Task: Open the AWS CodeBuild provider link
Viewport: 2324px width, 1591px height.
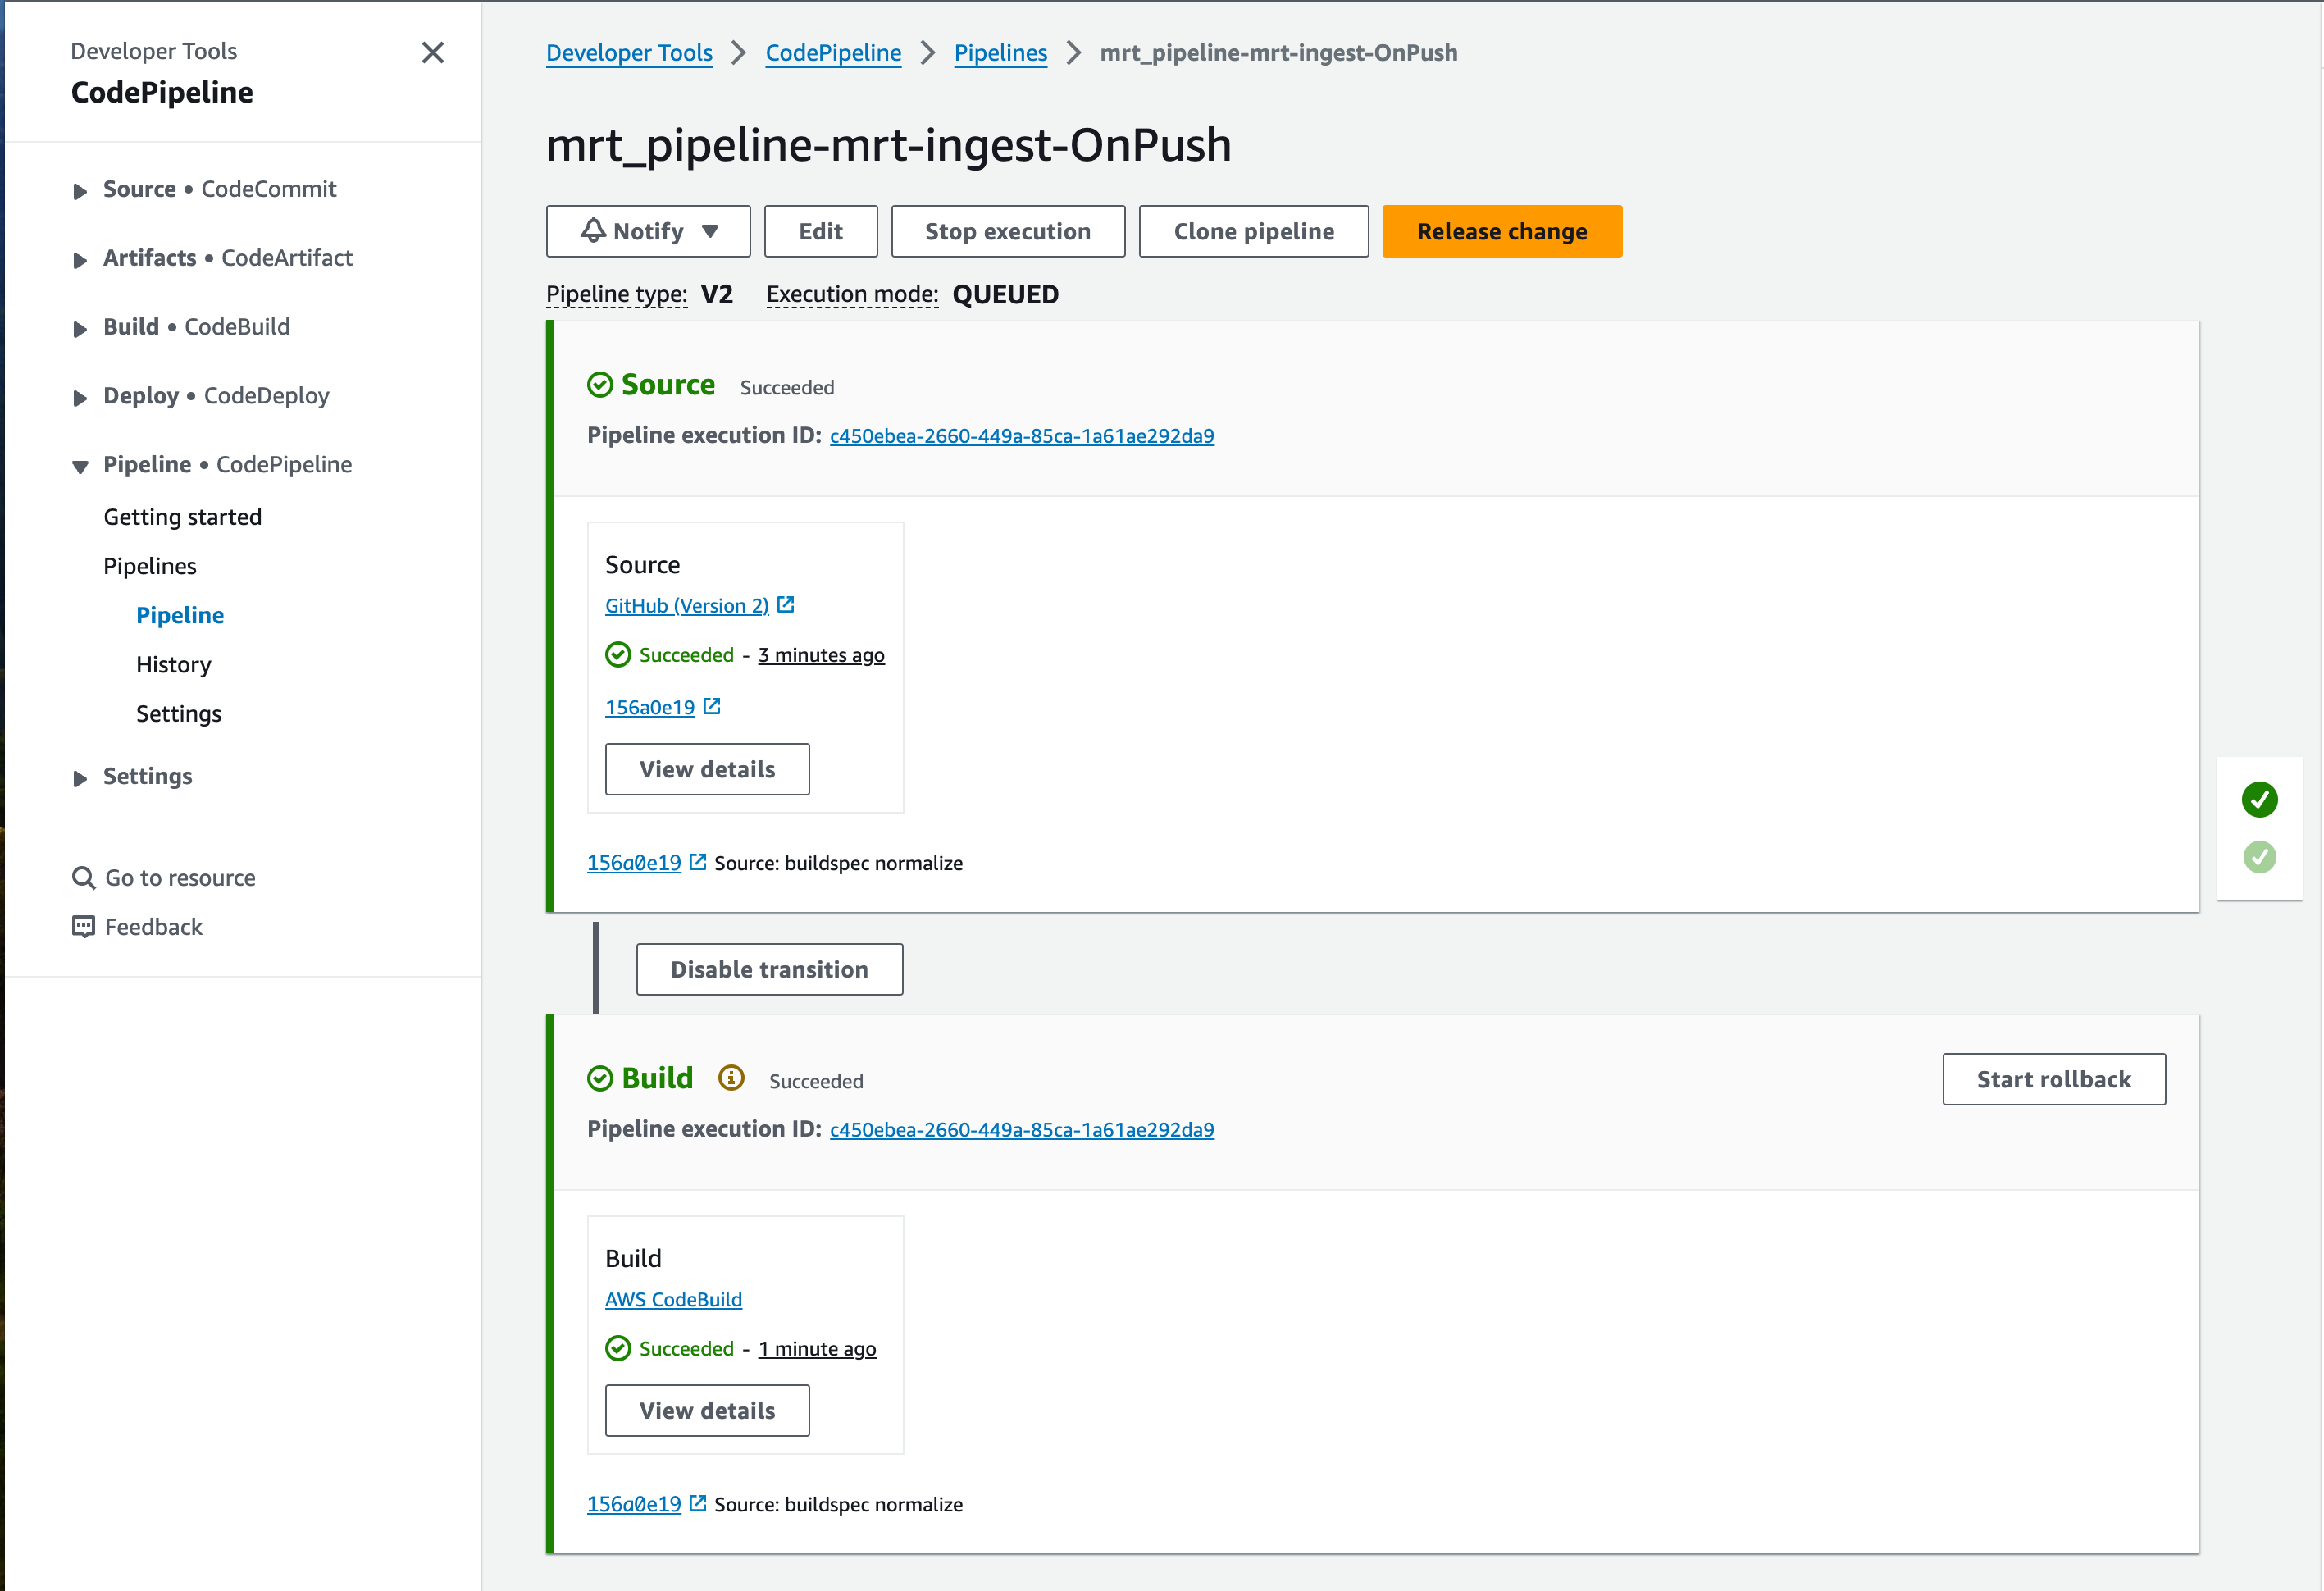Action: (x=674, y=1299)
